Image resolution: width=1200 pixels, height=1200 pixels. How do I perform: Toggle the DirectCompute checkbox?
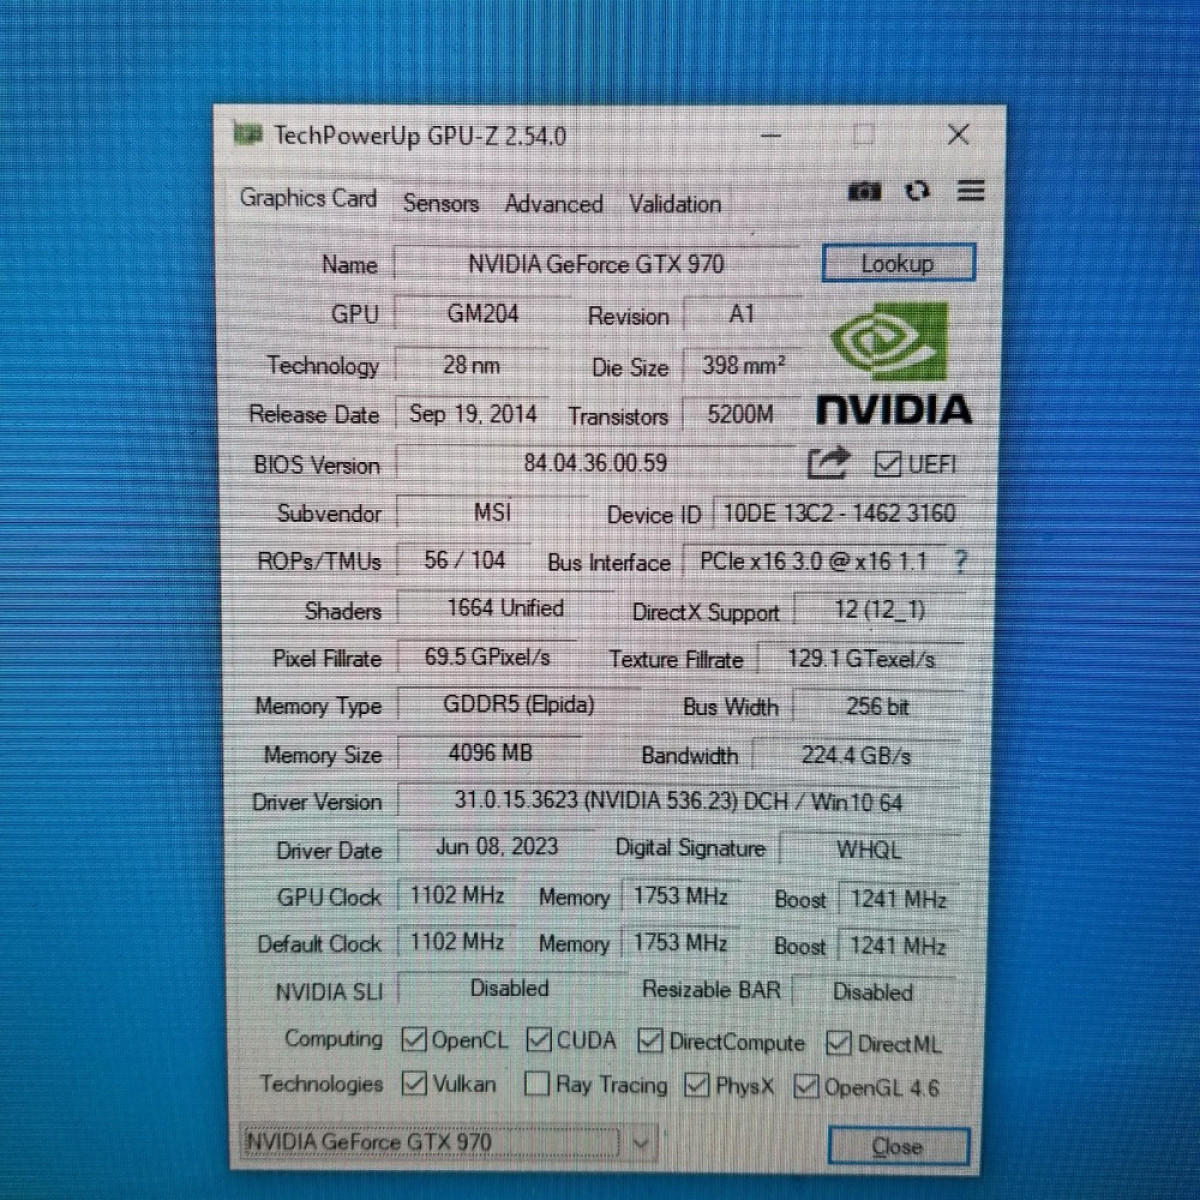(650, 1041)
